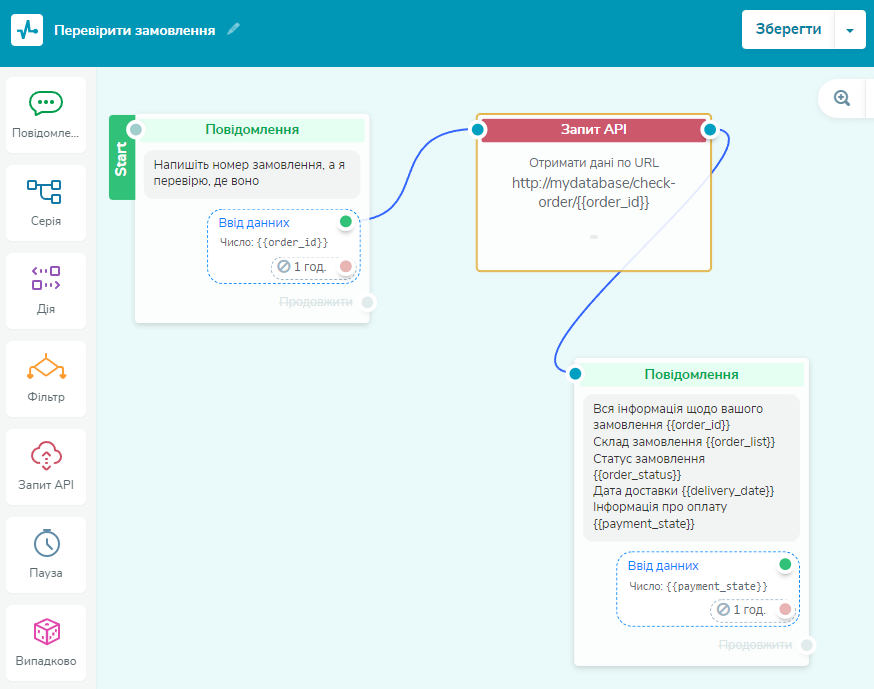Select the Пауза element in the sidebar
874x689 pixels.
click(45, 553)
